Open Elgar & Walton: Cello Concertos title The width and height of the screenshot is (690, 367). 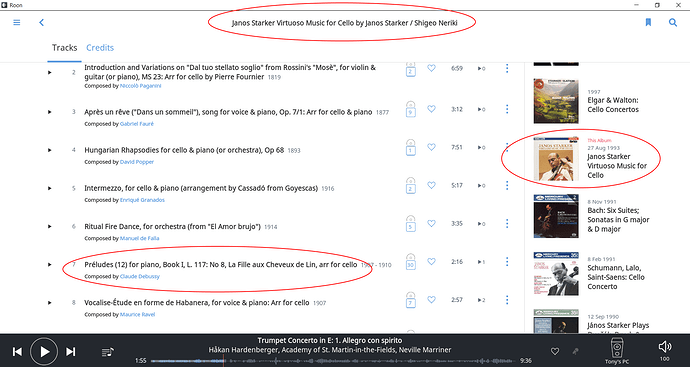coord(613,105)
